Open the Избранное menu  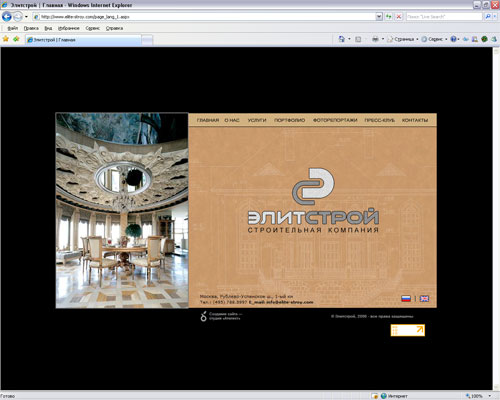click(x=69, y=28)
